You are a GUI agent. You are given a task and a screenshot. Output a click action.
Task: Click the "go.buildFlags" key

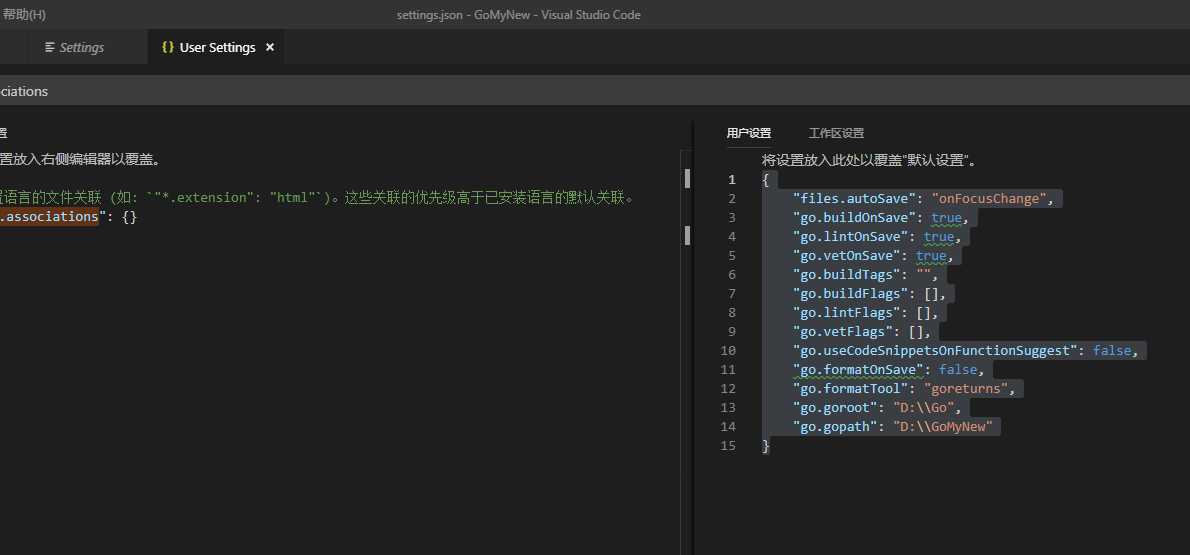pos(853,294)
